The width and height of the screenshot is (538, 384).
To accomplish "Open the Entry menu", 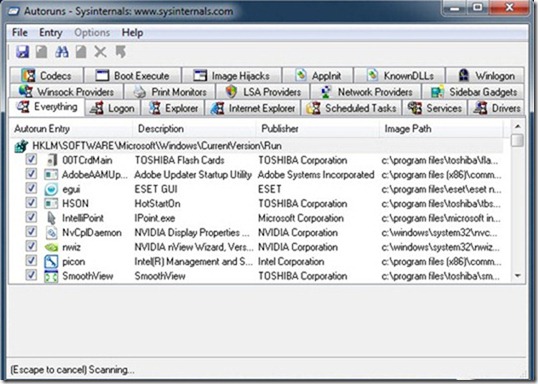I will (50, 33).
